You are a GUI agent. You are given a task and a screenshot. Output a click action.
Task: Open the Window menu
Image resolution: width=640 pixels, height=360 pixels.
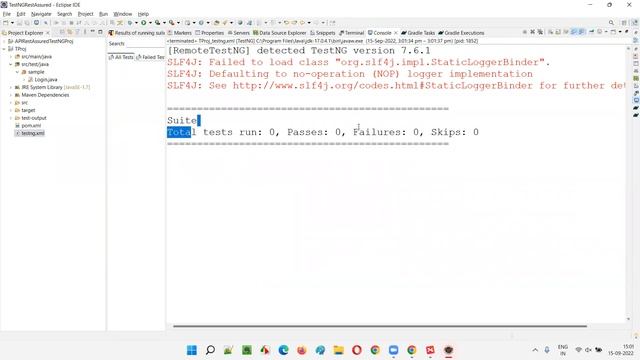(122, 14)
